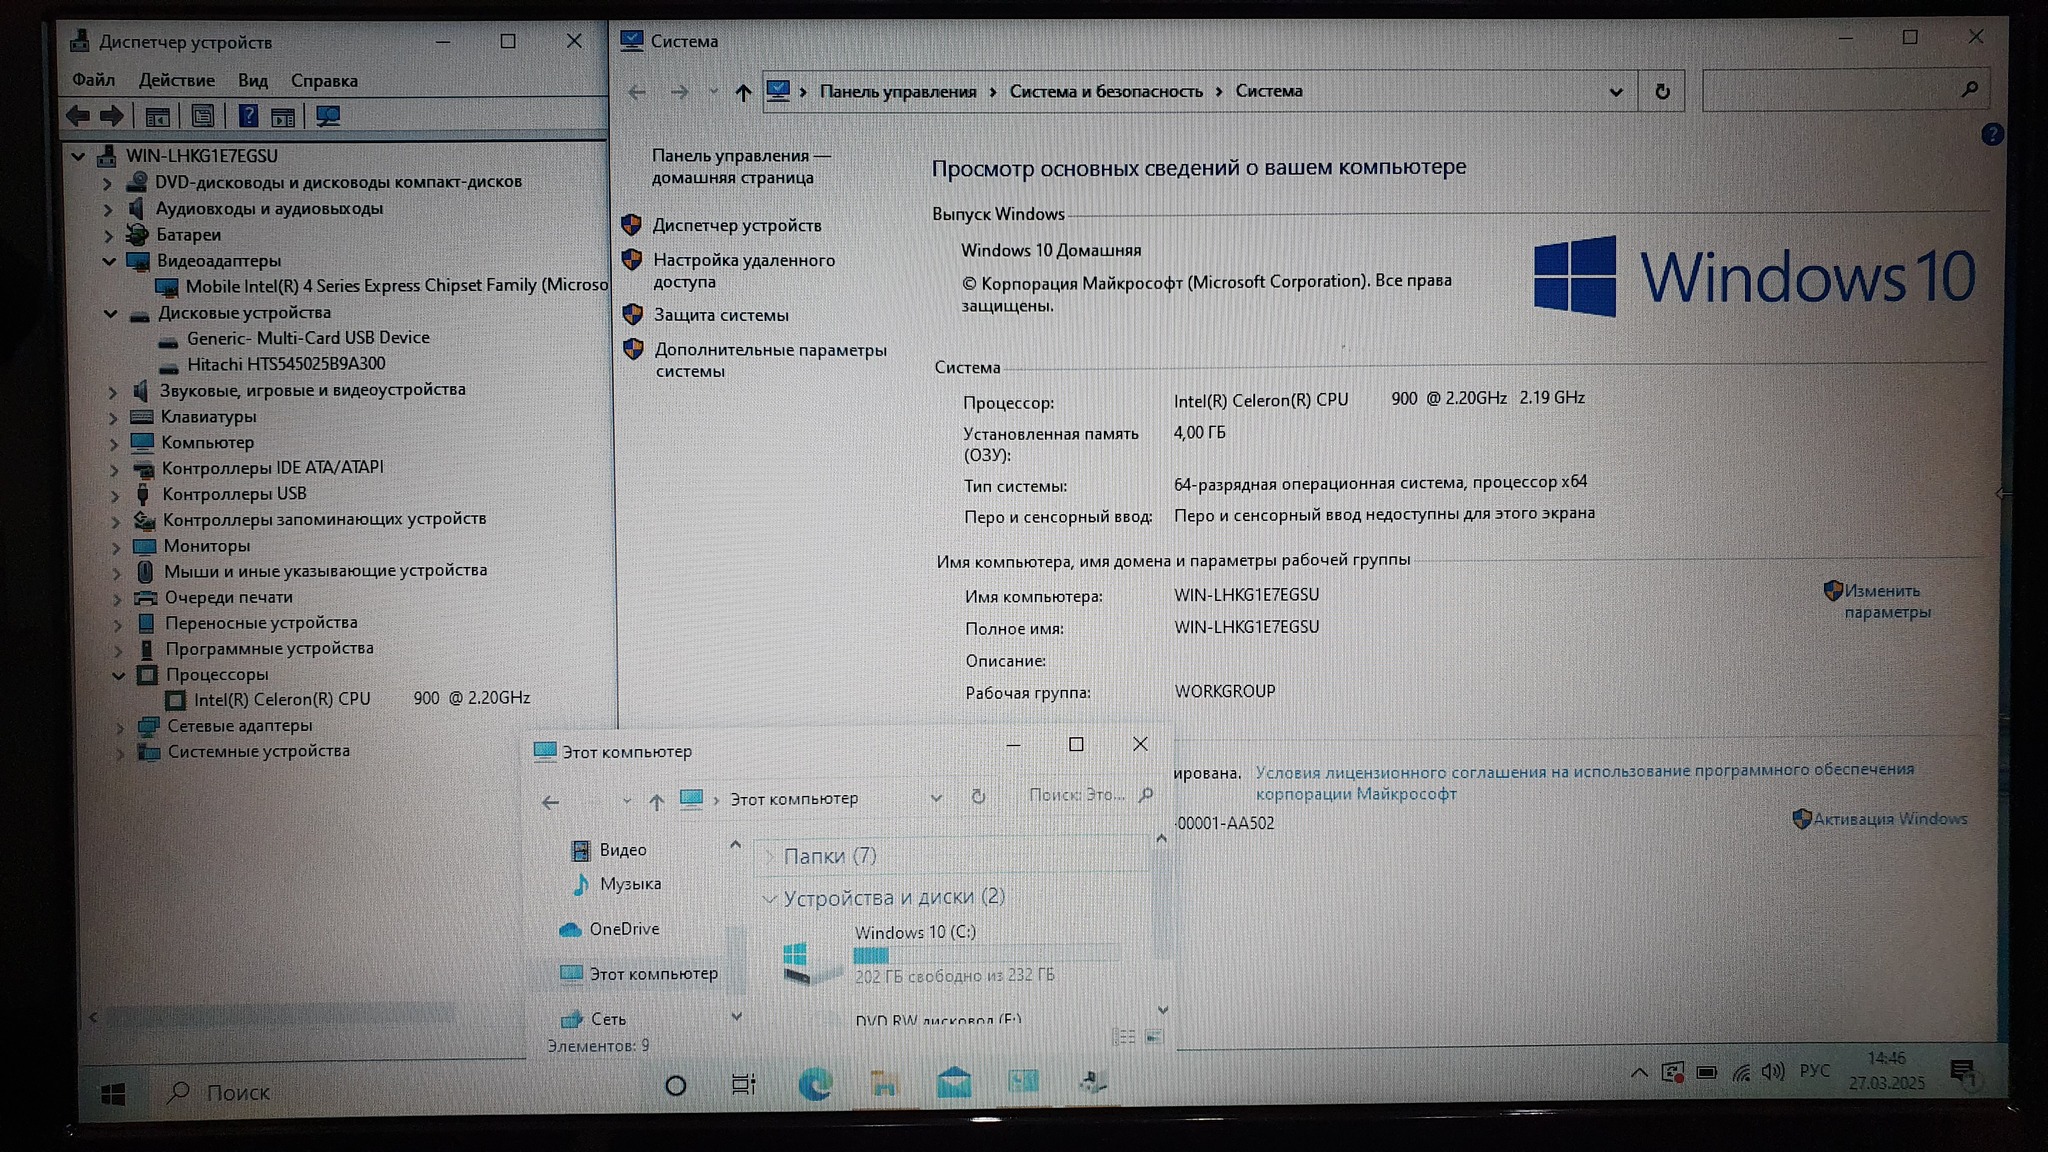Click the Task View taskbar icon

coord(743,1084)
